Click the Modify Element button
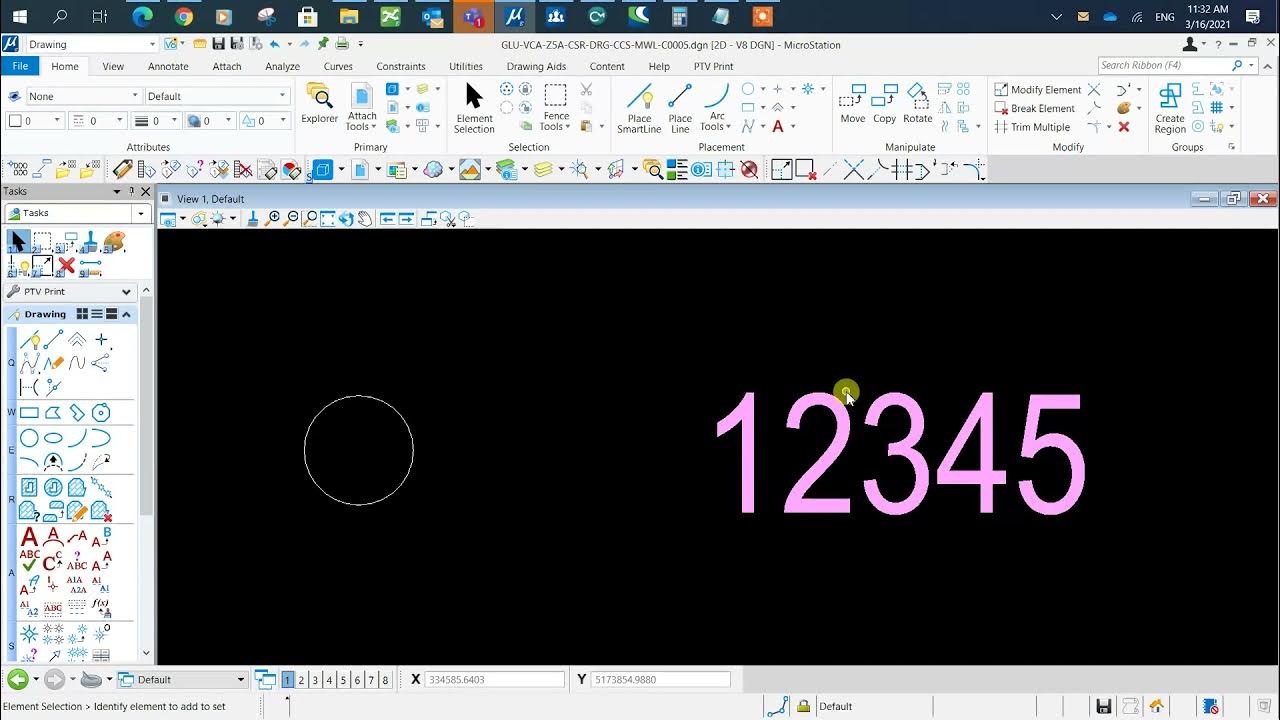1280x720 pixels. (x=1038, y=90)
